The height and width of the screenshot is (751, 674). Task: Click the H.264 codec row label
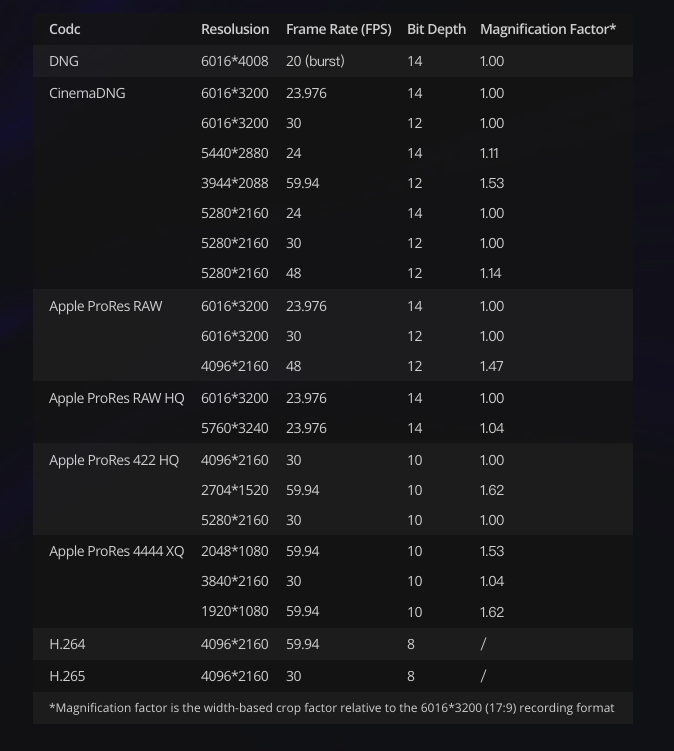pos(67,644)
